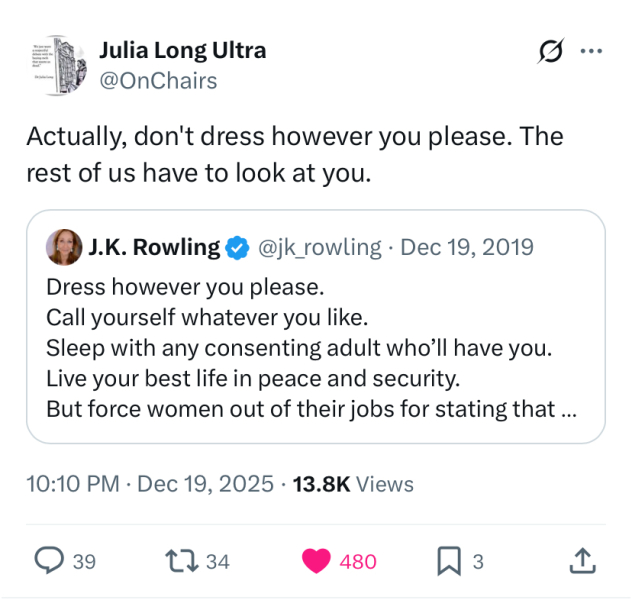
Task: Click the main tweet text
Action: pos(295,154)
